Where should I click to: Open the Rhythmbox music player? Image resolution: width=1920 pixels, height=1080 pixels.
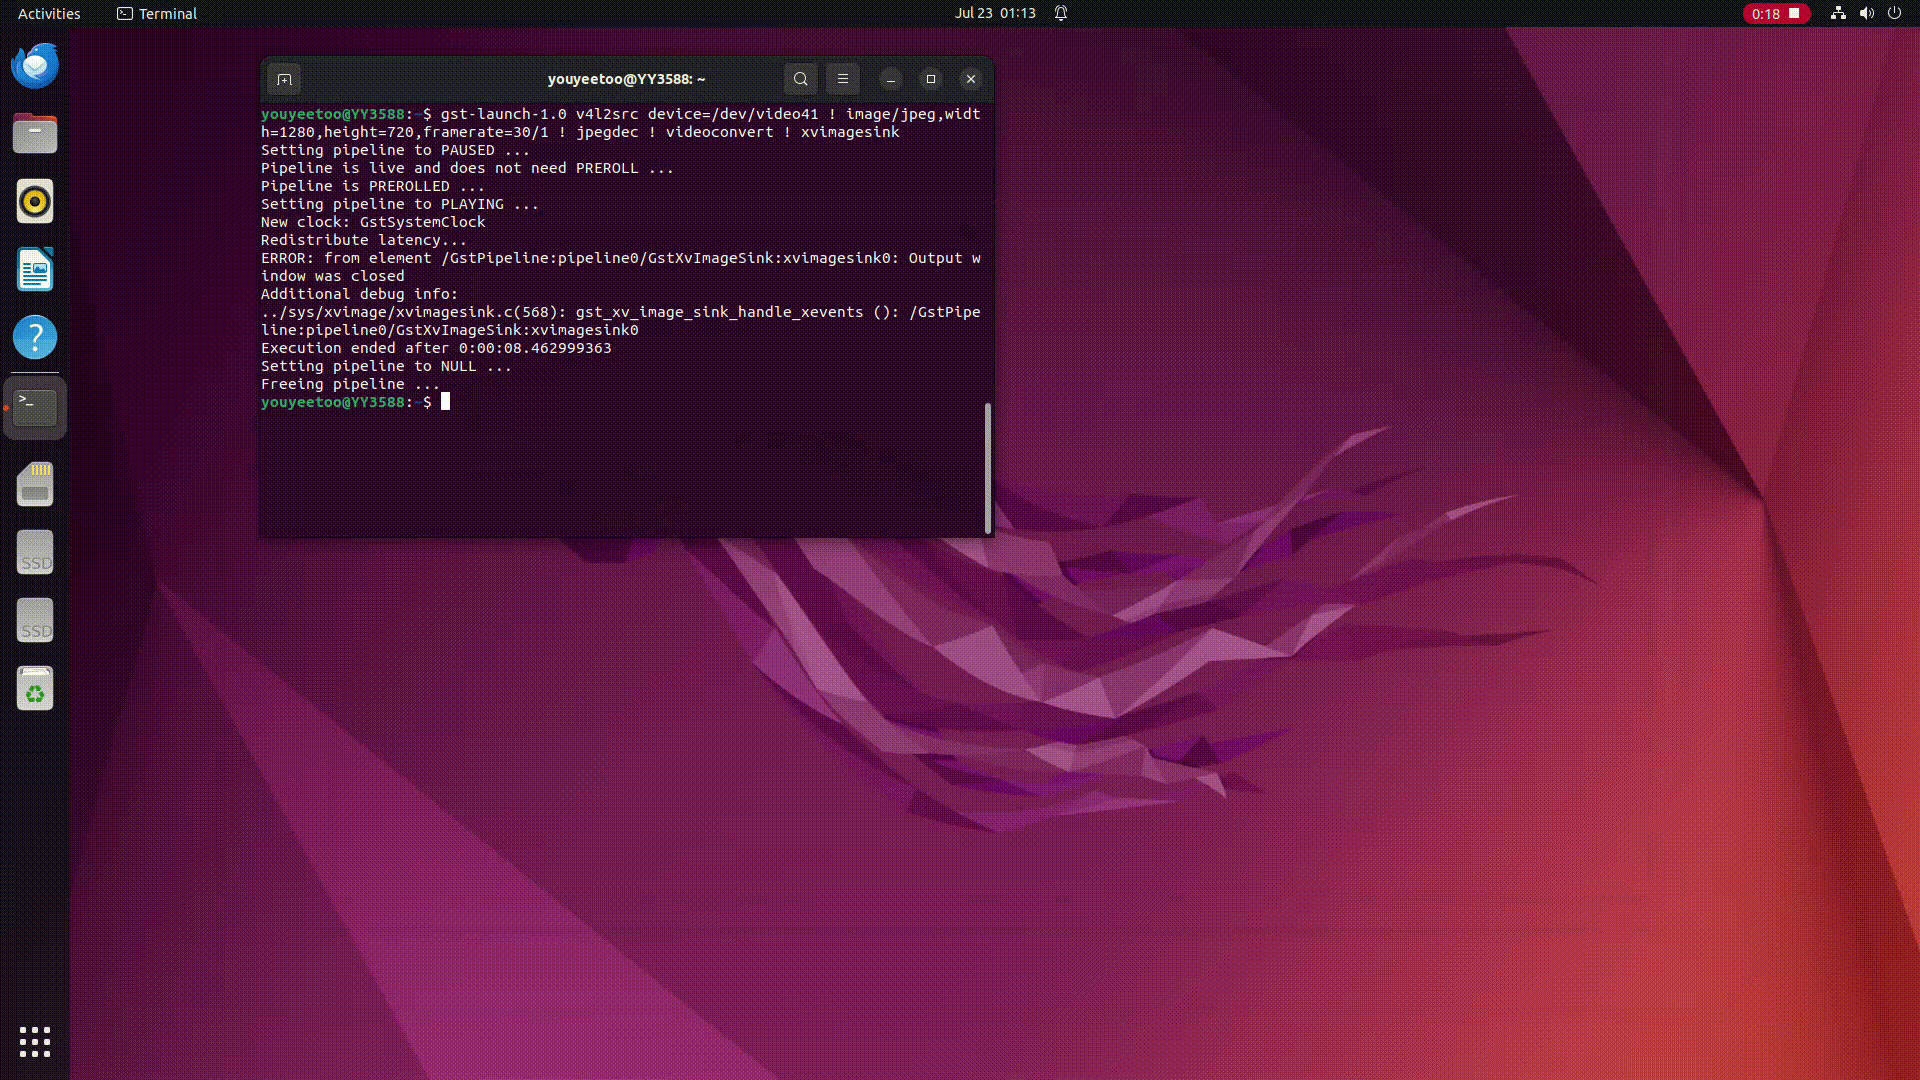[35, 202]
